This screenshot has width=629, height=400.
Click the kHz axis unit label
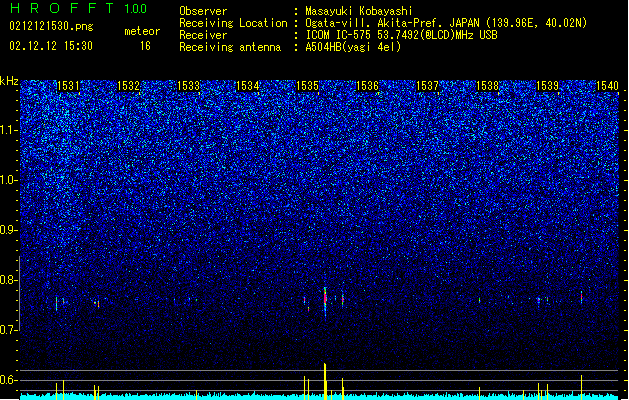coord(9,81)
